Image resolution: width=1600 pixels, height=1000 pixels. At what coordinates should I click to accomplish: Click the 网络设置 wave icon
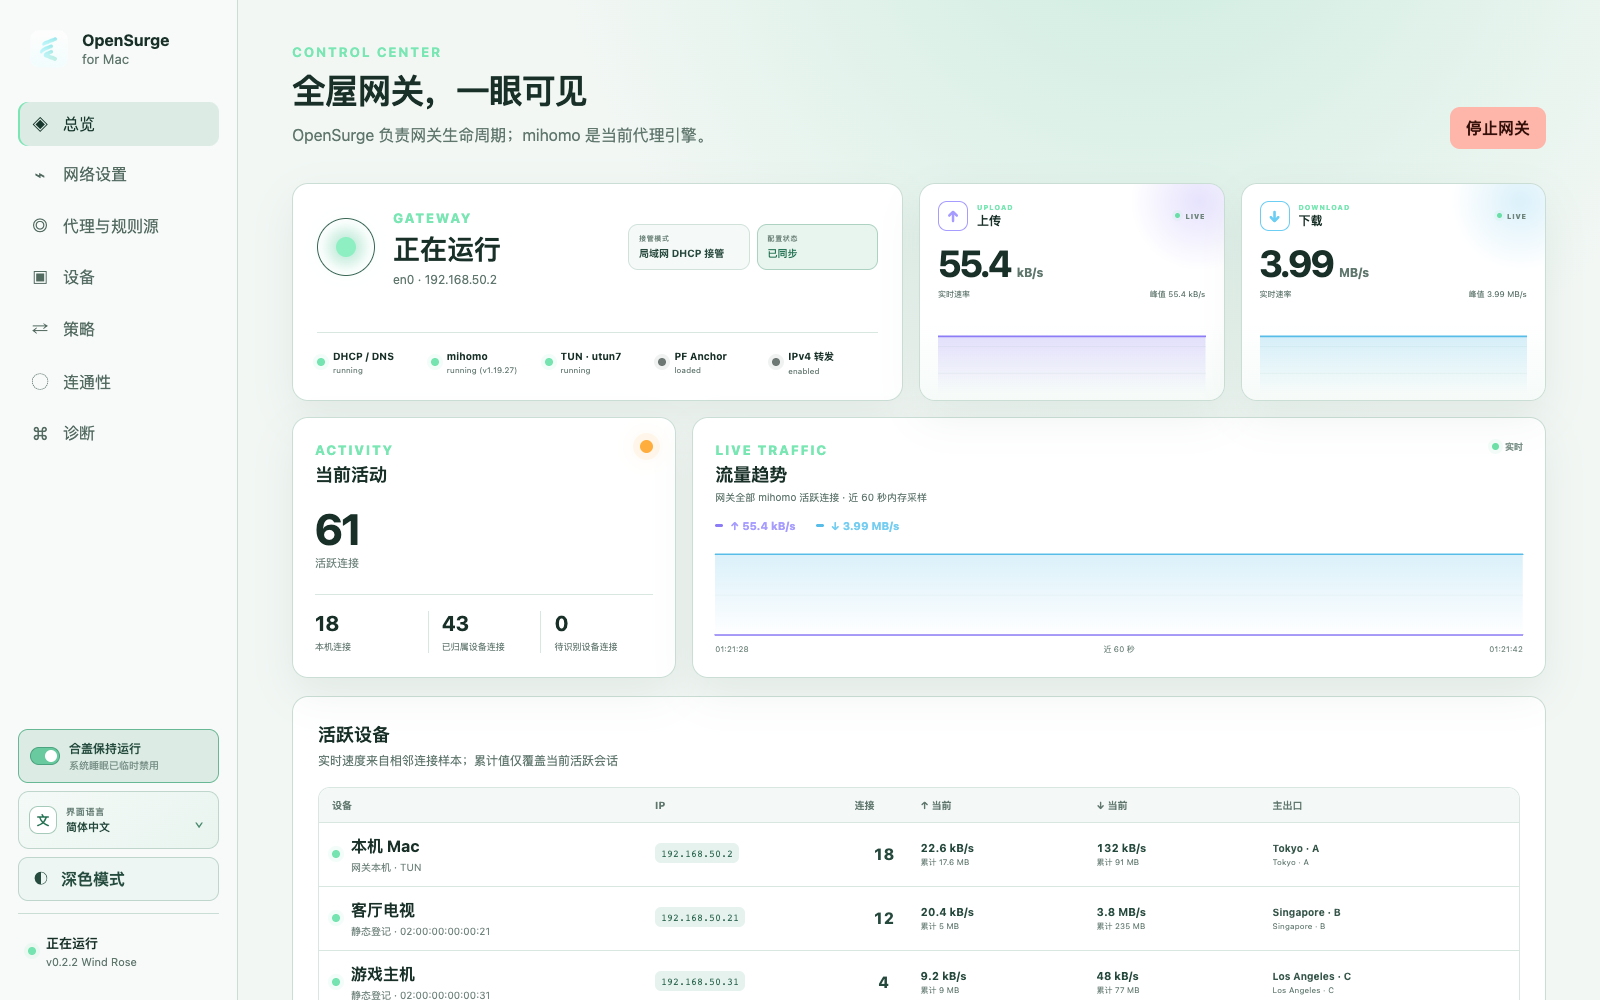coord(40,175)
